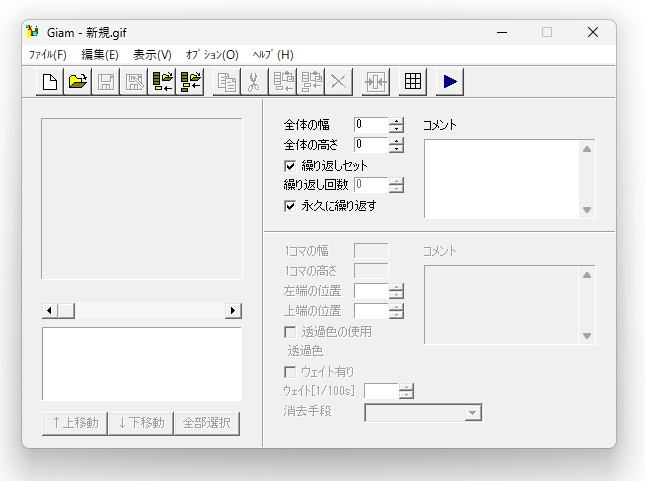Image resolution: width=645 pixels, height=481 pixels.
Task: Click the preview scrollbar left arrow
Action: (x=49, y=311)
